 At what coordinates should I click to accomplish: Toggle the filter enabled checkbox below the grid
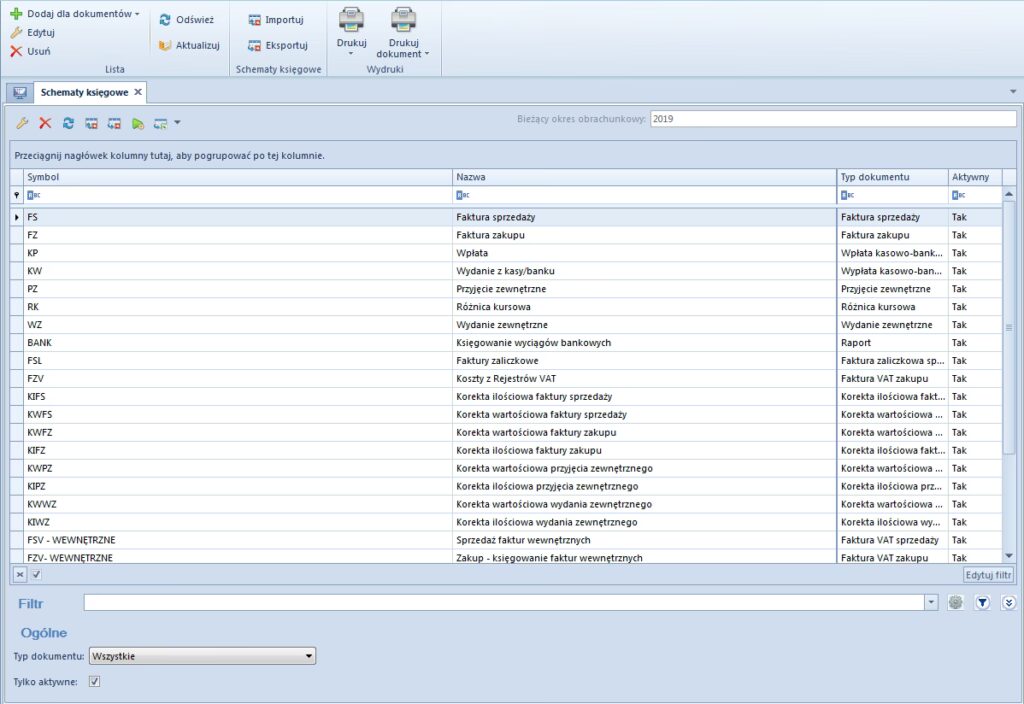click(36, 575)
